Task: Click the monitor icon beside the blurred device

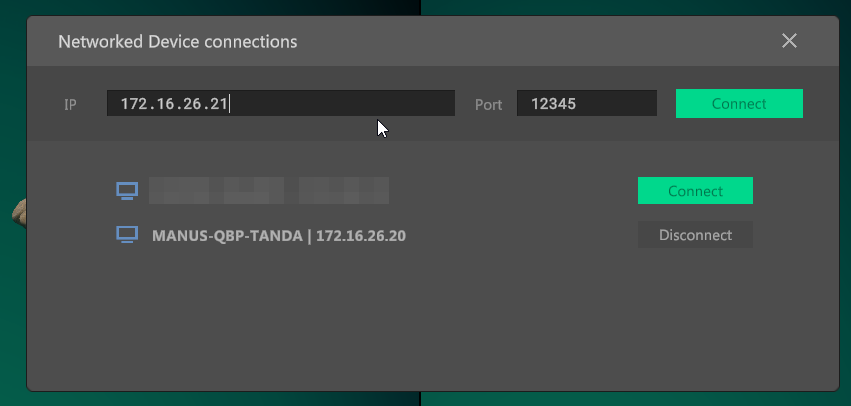Action: [126, 190]
